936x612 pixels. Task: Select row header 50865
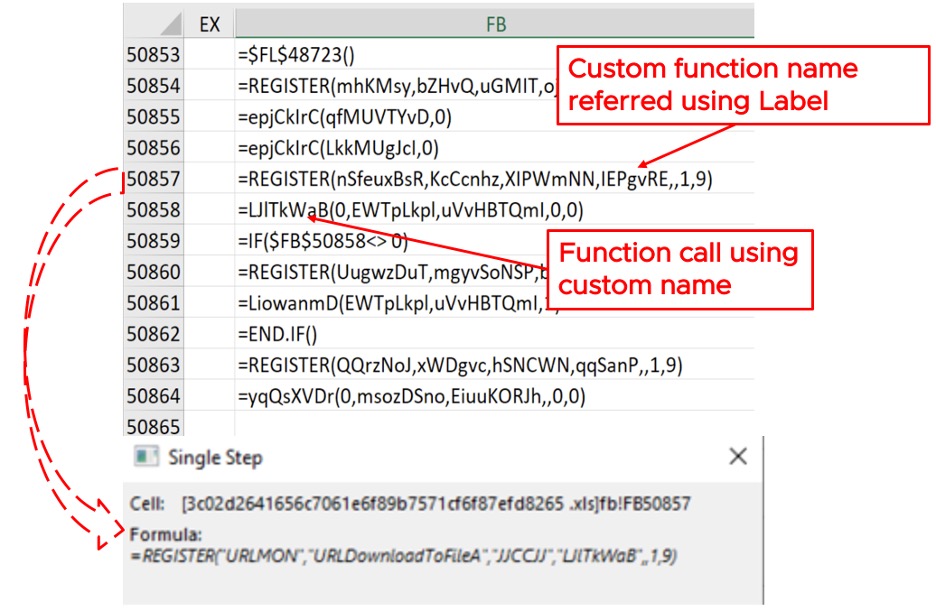tap(153, 426)
